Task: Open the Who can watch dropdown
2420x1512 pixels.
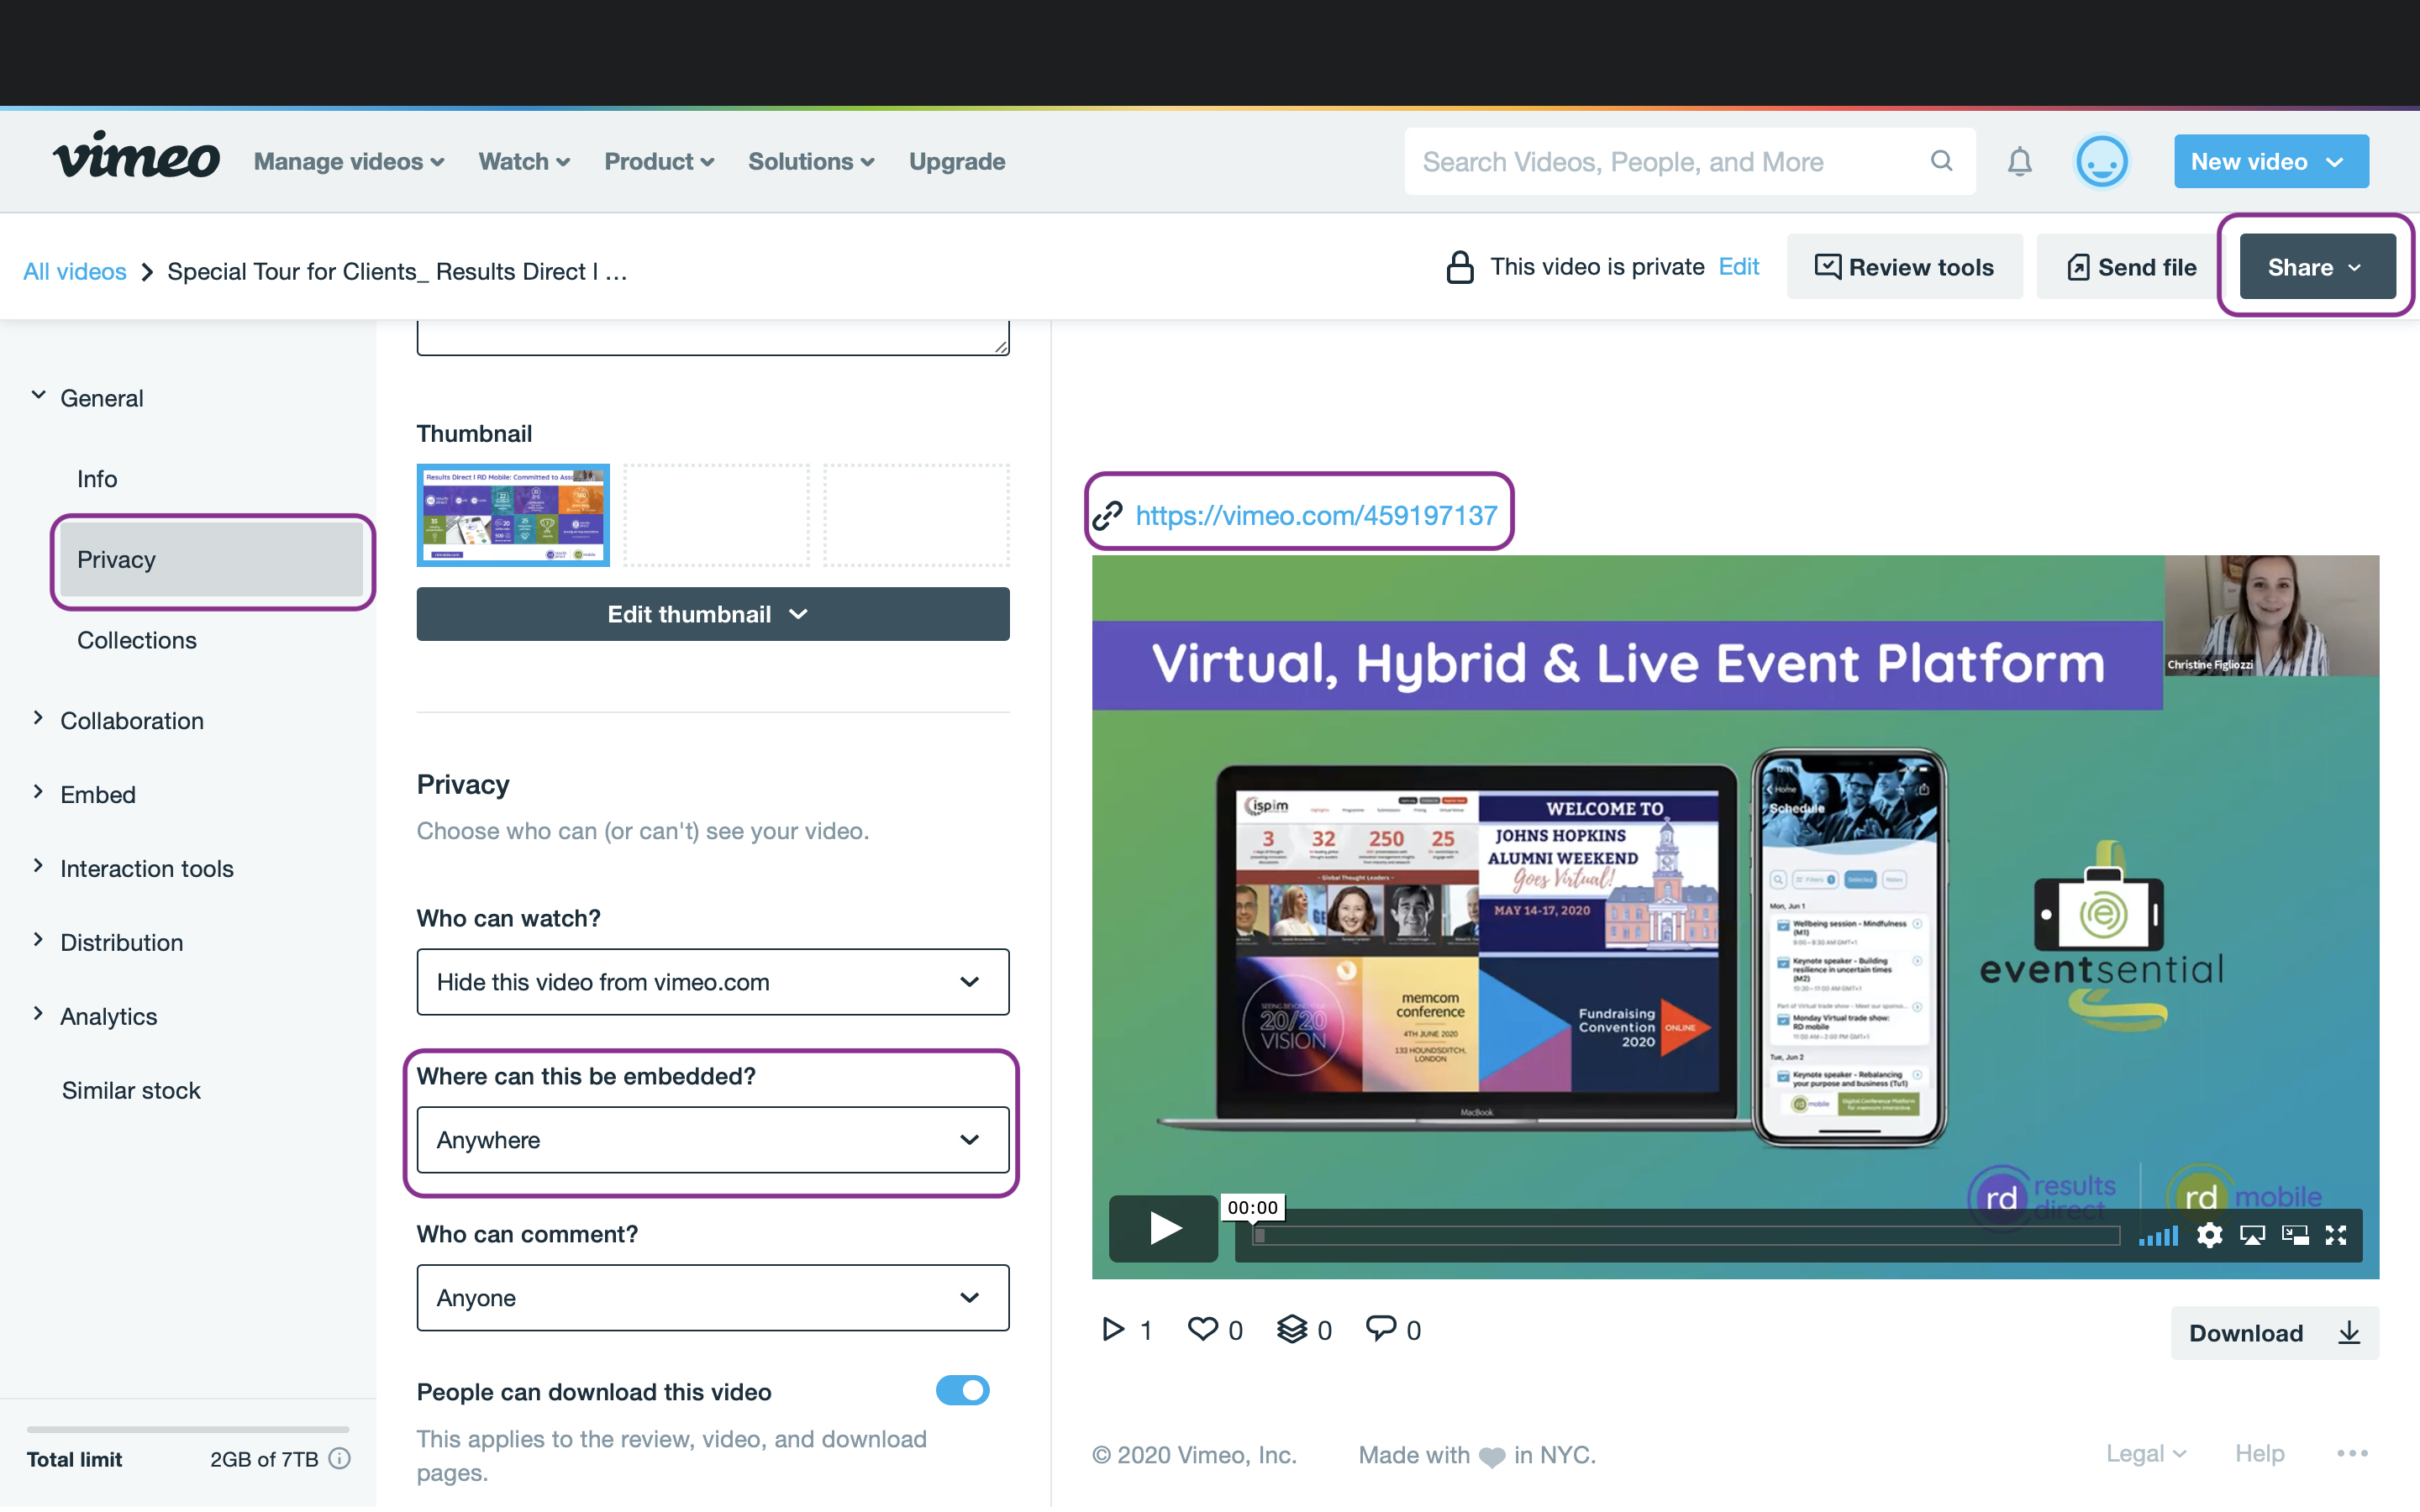Action: coord(712,982)
